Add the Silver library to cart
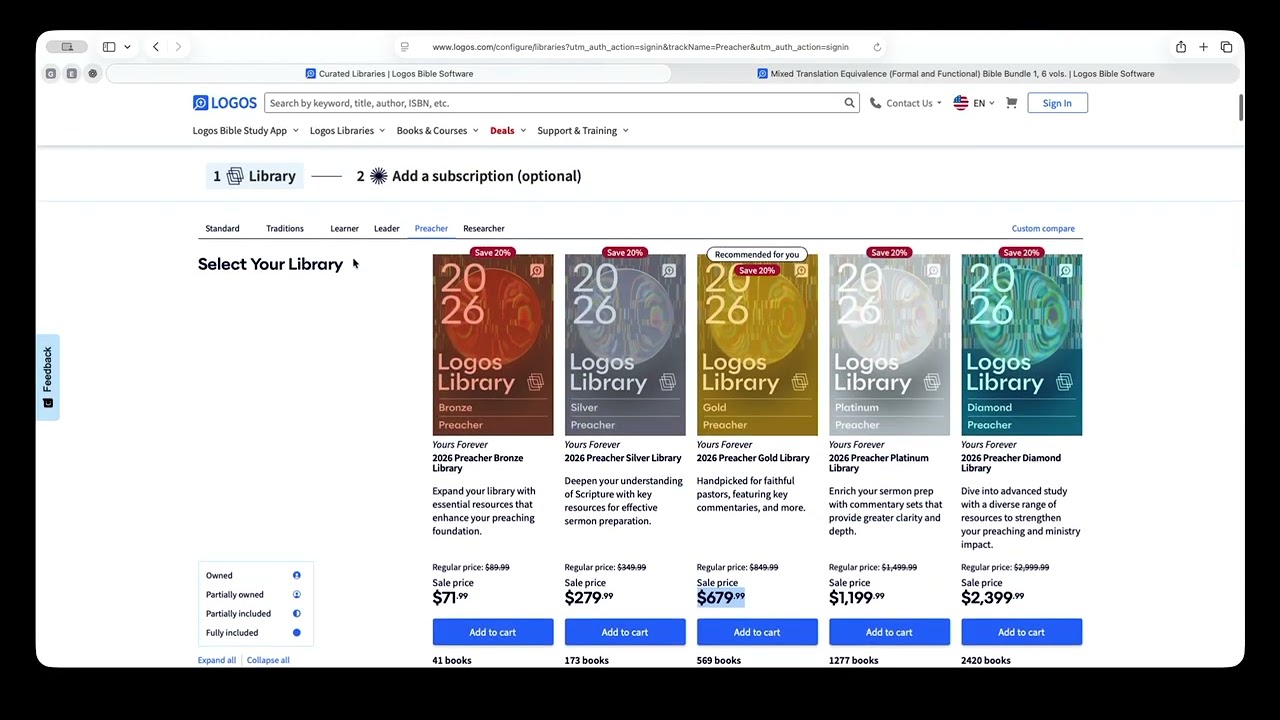Screen dimensions: 1280x720 click(x=625, y=632)
